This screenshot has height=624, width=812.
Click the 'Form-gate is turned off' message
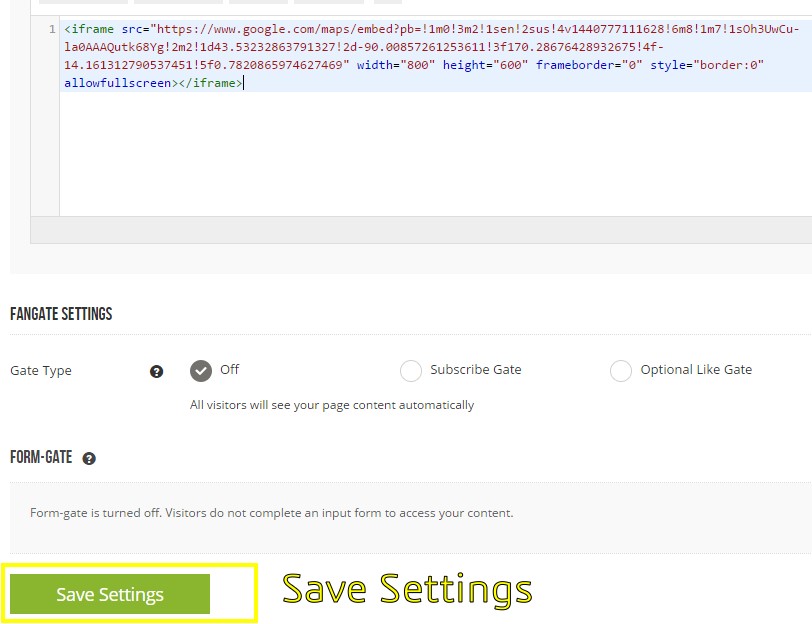coord(271,513)
